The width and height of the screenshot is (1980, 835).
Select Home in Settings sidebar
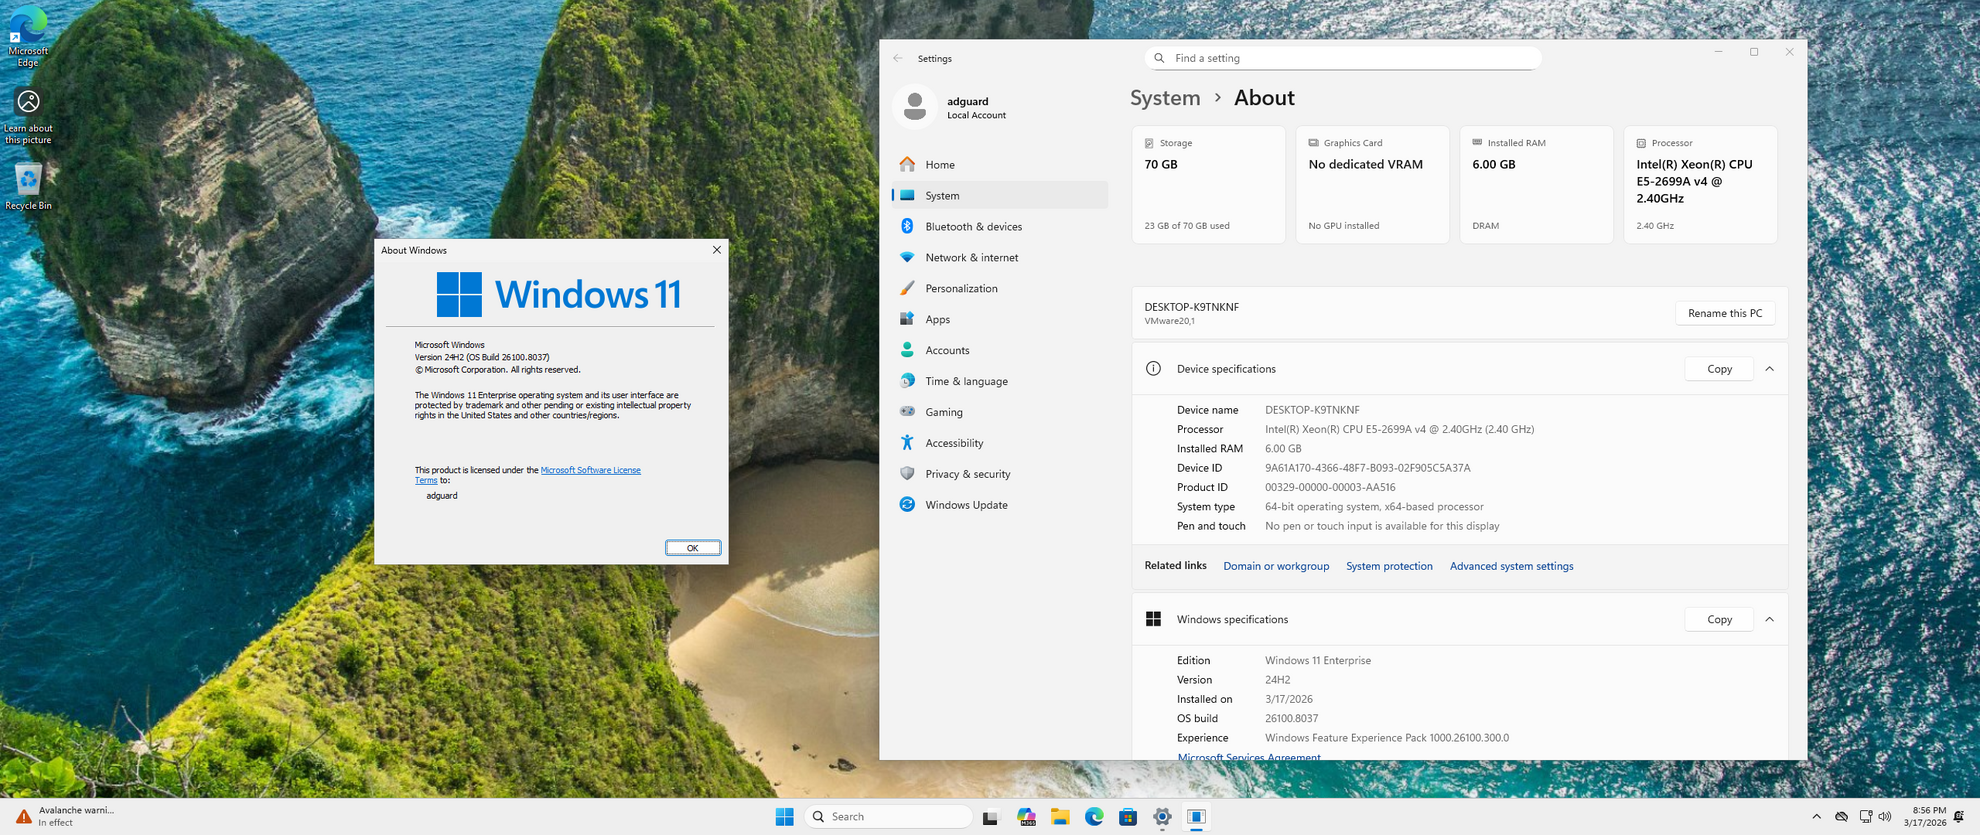point(939,165)
